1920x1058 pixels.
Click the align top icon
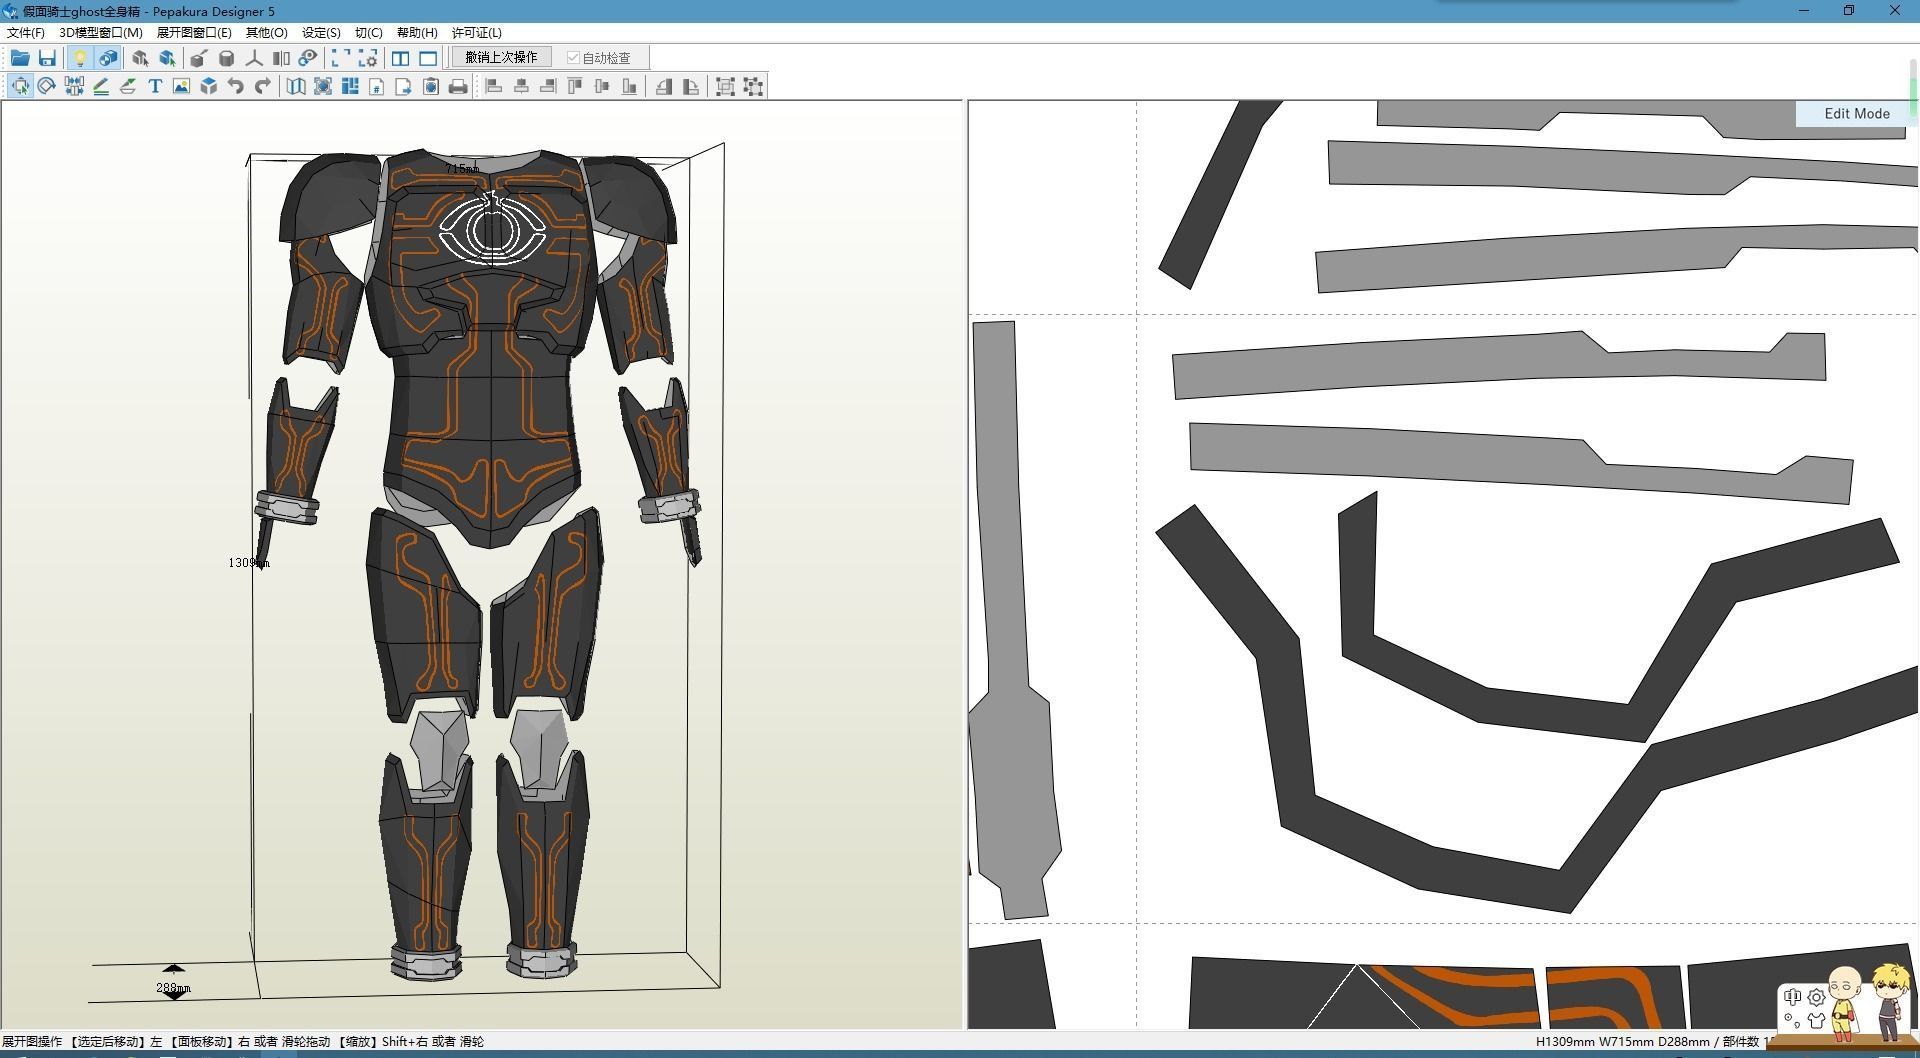click(575, 86)
